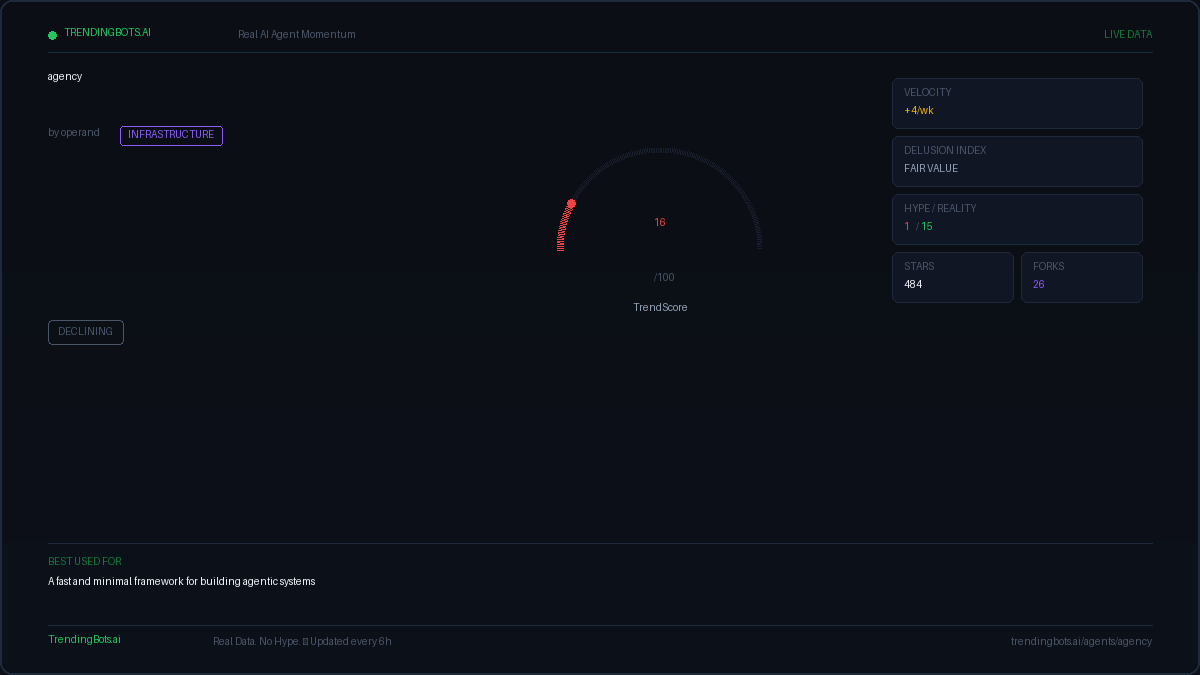Click the red marker on TrendScore gauge
The image size is (1200, 675).
(x=571, y=204)
